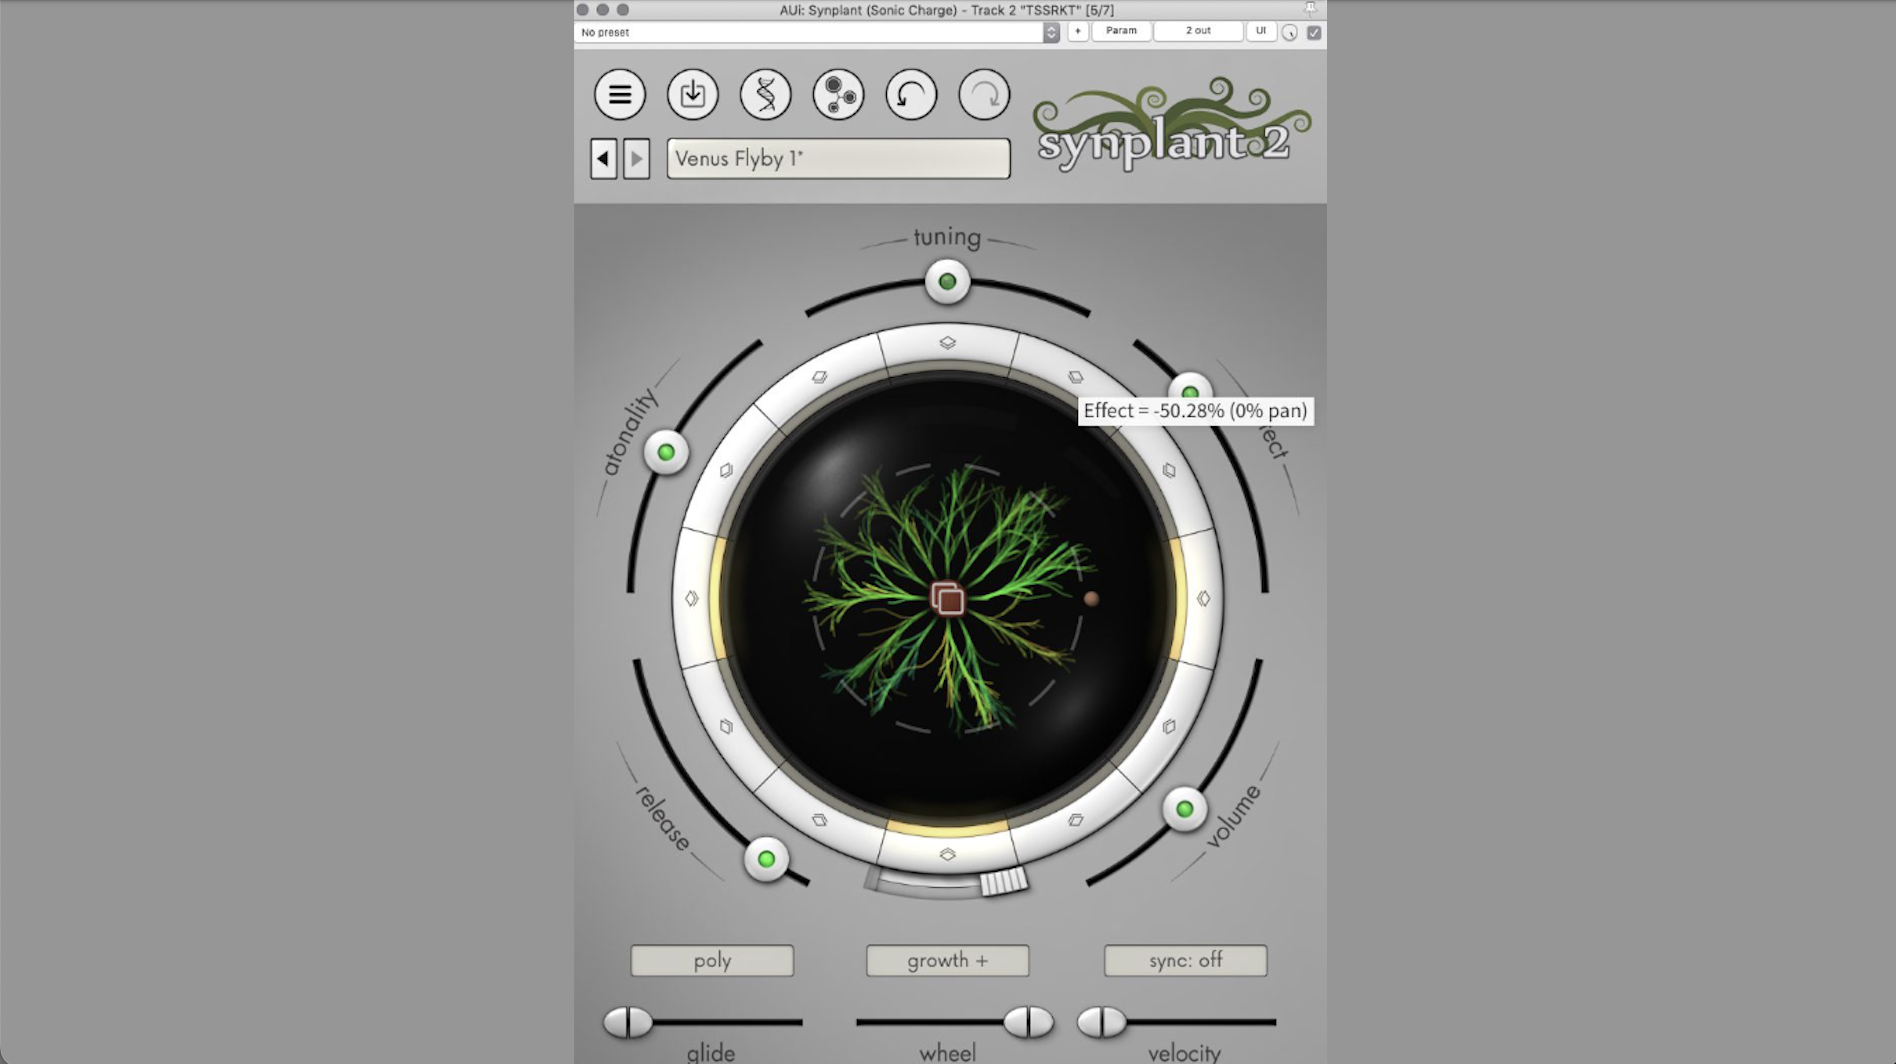Click the undo arrow icon
Image resolution: width=1896 pixels, height=1064 pixels.
point(911,95)
